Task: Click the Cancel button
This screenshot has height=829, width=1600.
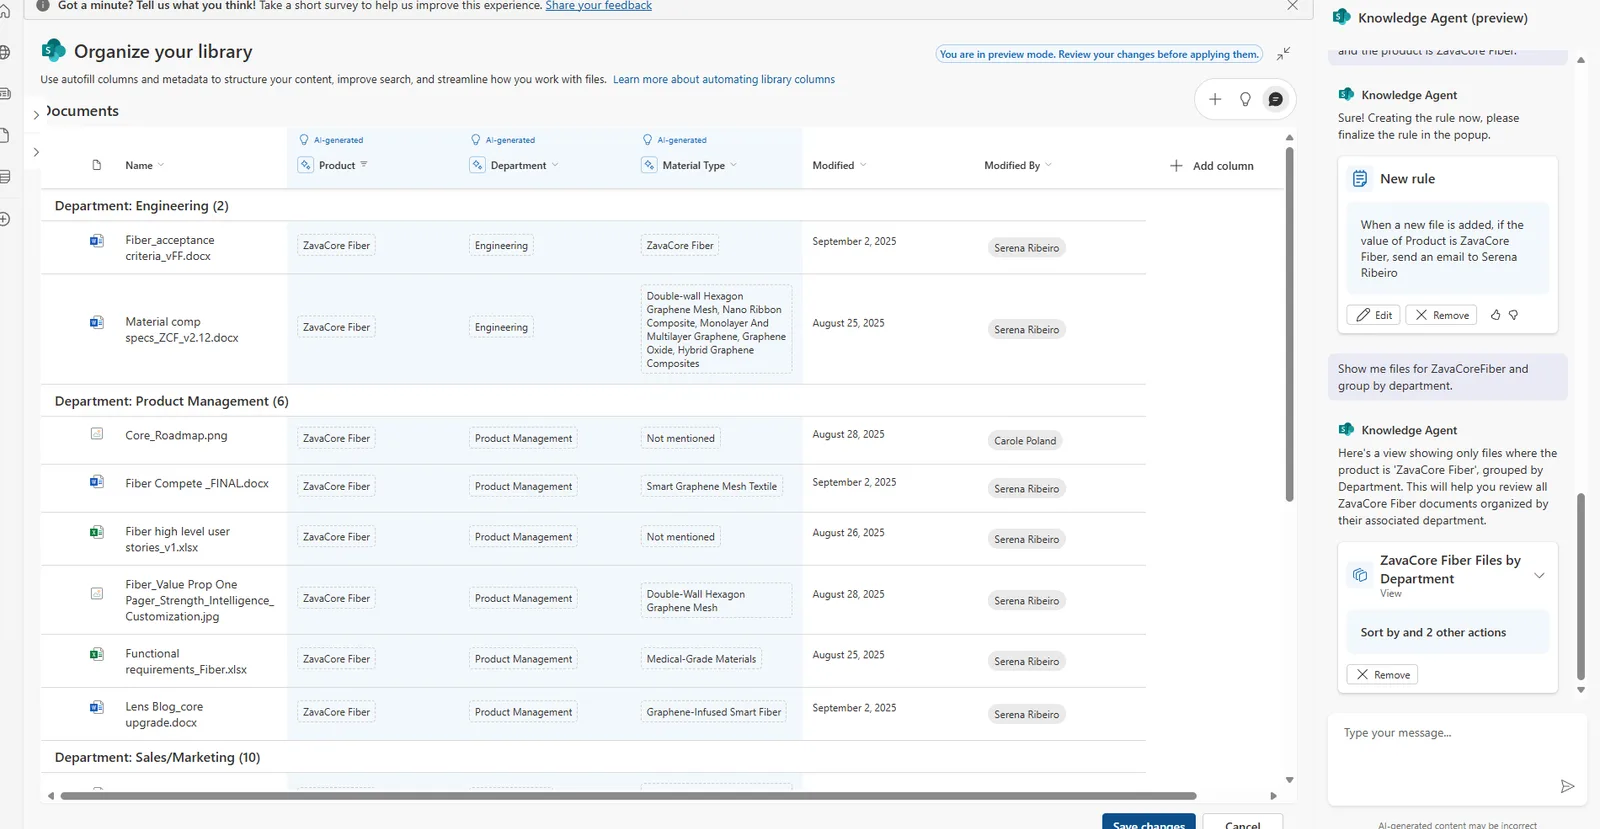Action: point(1242,823)
